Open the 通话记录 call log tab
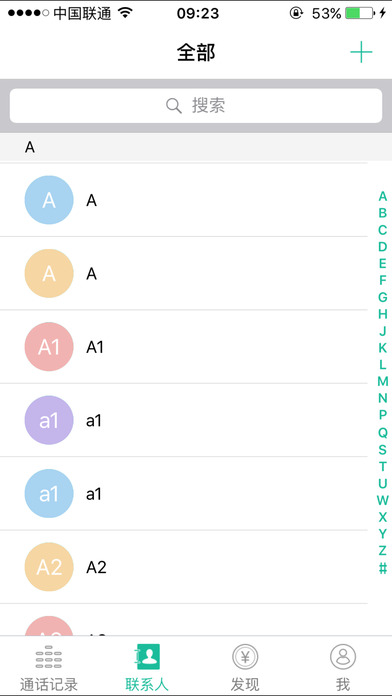Image resolution: width=392 pixels, height=696 pixels. 49,666
